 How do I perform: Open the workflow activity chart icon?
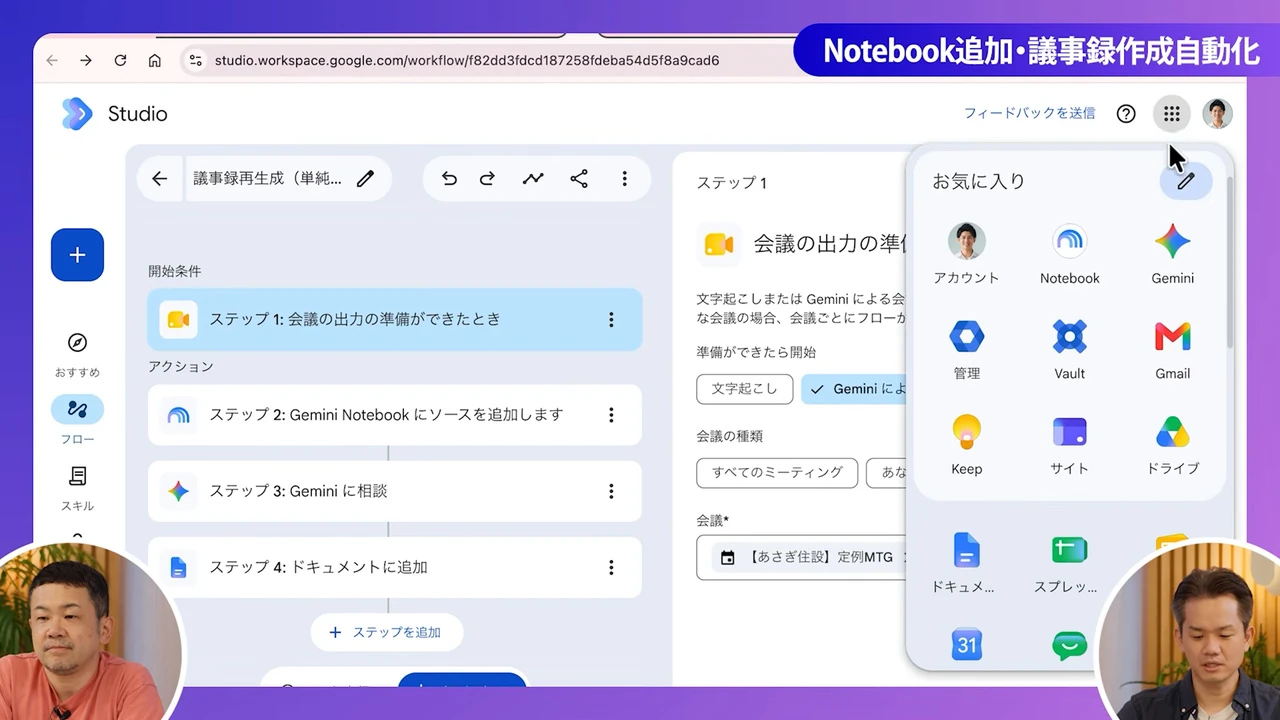pos(533,179)
